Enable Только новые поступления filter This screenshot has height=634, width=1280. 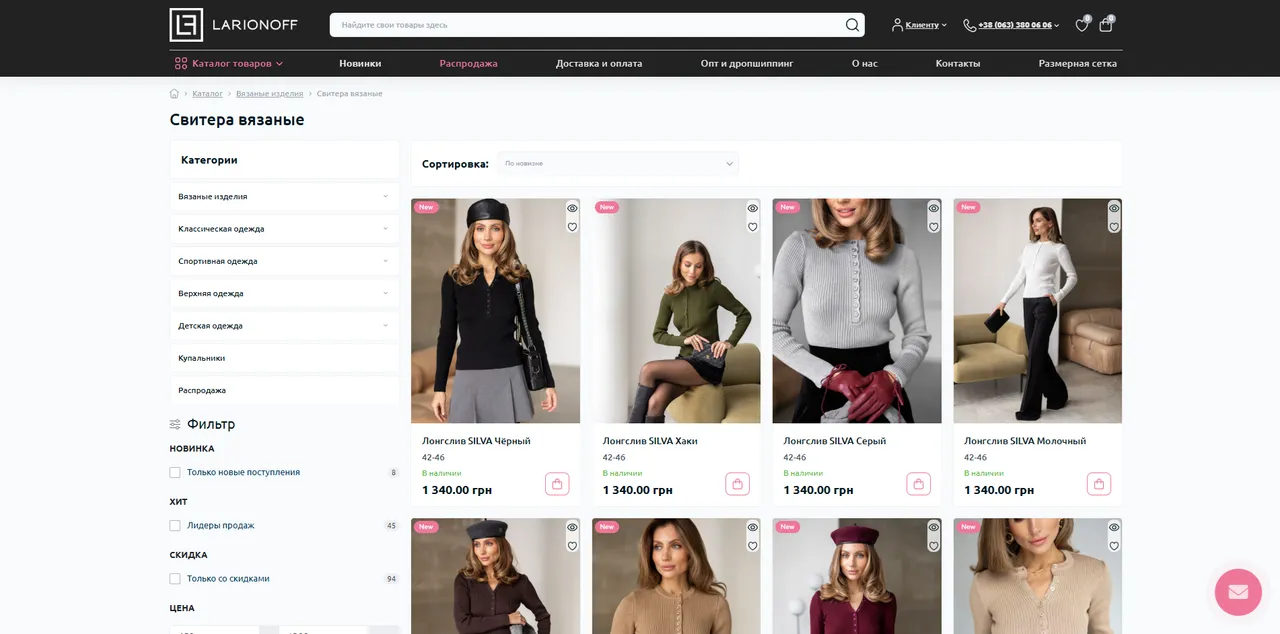click(x=175, y=472)
